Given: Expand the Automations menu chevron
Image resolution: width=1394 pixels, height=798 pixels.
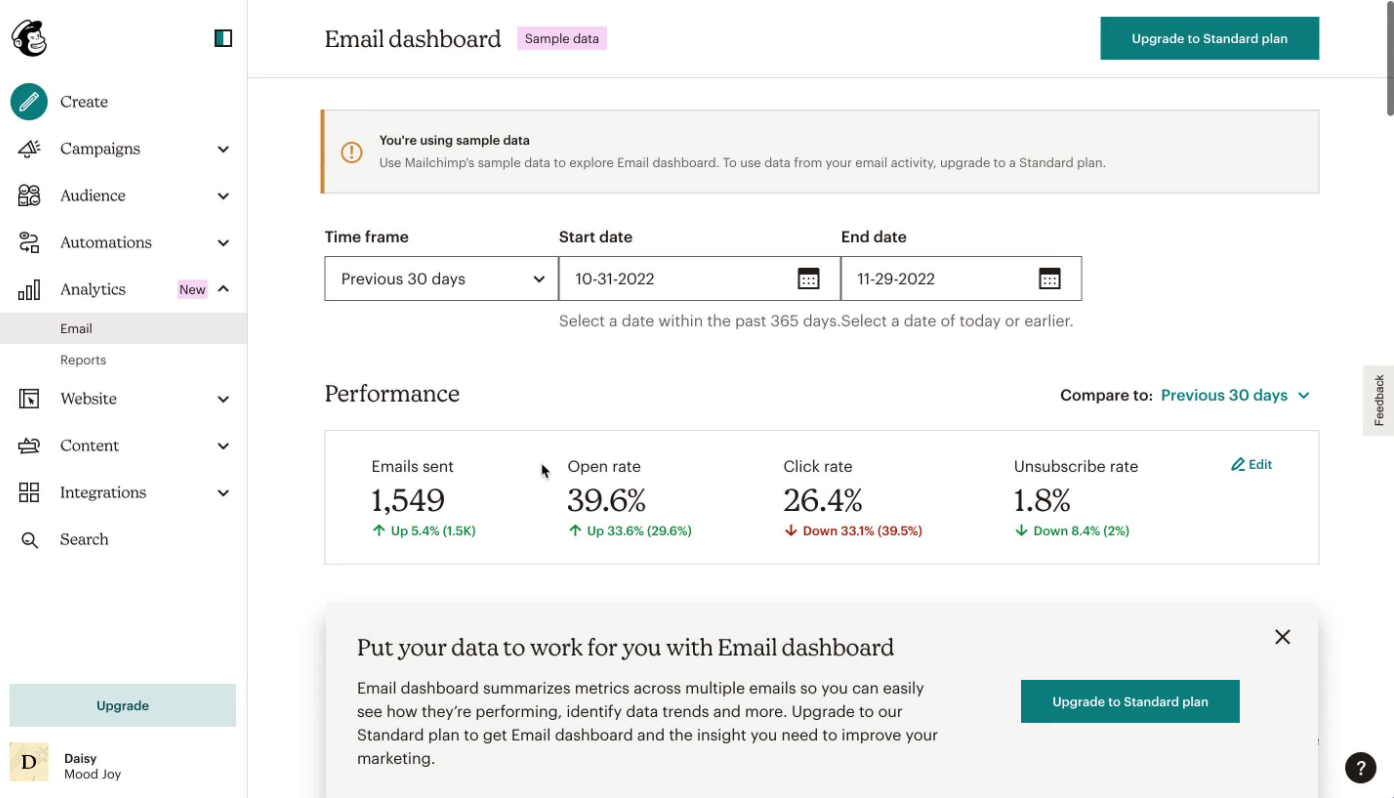Looking at the screenshot, I should (223, 243).
